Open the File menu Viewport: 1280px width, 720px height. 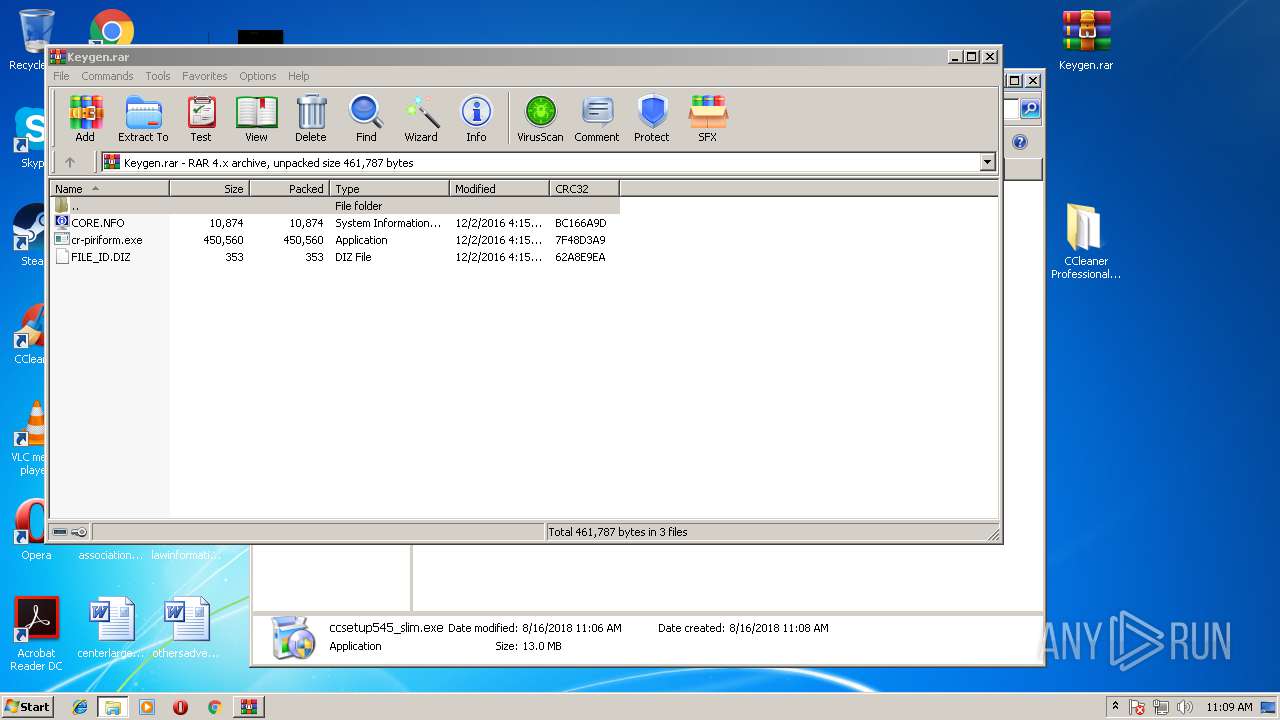click(61, 76)
